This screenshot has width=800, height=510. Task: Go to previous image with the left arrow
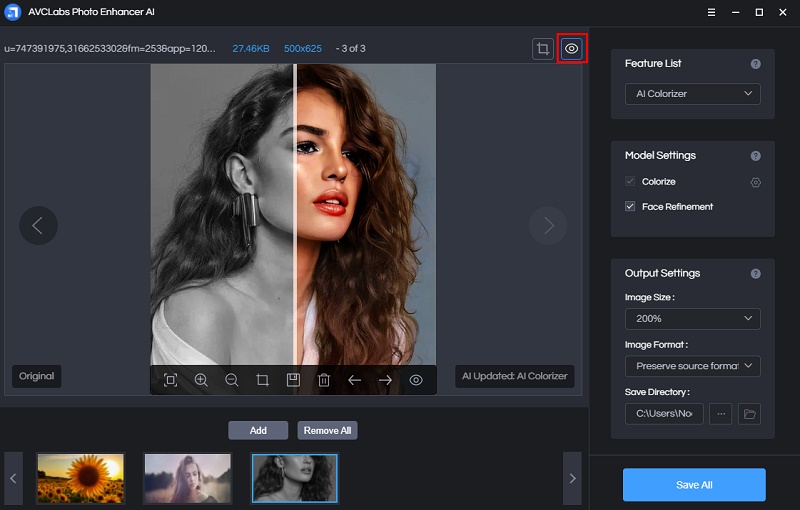point(355,380)
